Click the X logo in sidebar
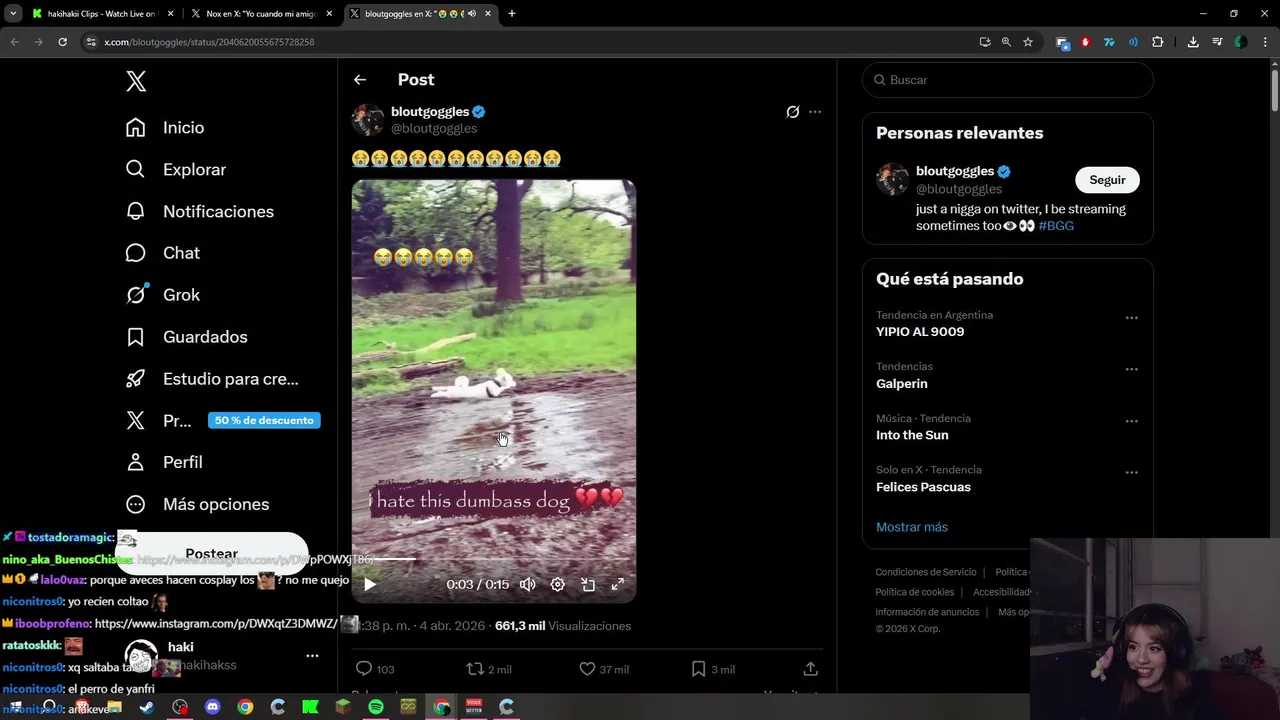Image resolution: width=1280 pixels, height=720 pixels. [x=136, y=82]
